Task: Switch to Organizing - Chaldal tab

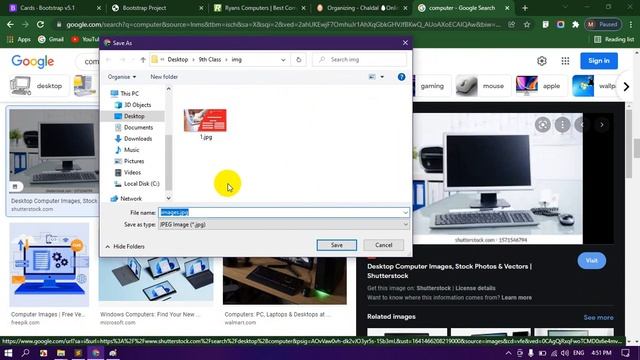Action: (361, 8)
